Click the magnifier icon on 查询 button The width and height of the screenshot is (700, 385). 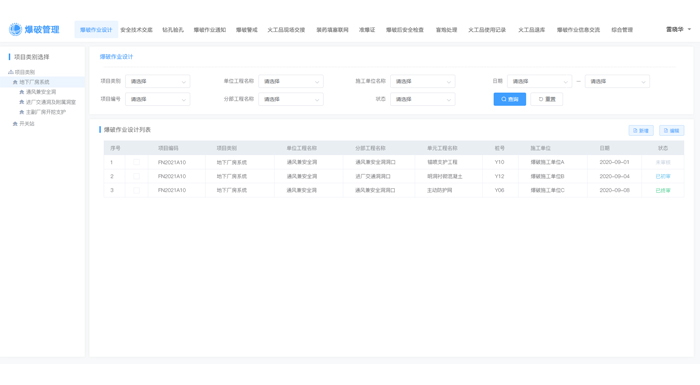coord(504,99)
